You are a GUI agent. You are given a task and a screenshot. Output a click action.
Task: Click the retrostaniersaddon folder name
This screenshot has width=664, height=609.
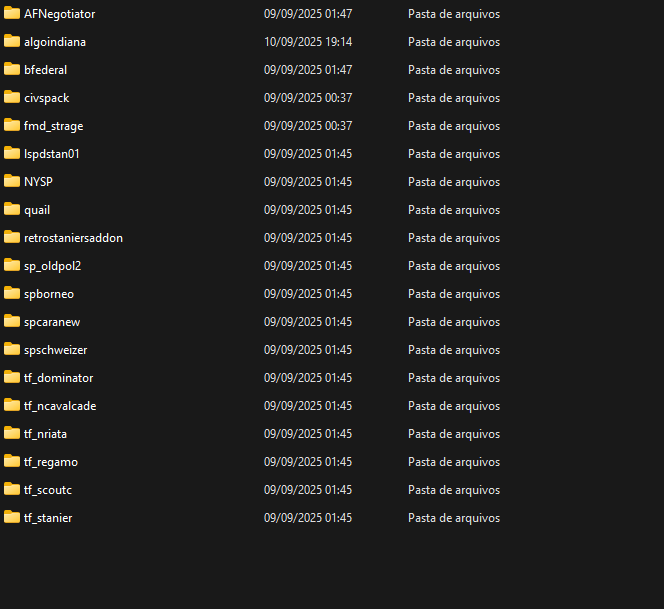tap(73, 238)
